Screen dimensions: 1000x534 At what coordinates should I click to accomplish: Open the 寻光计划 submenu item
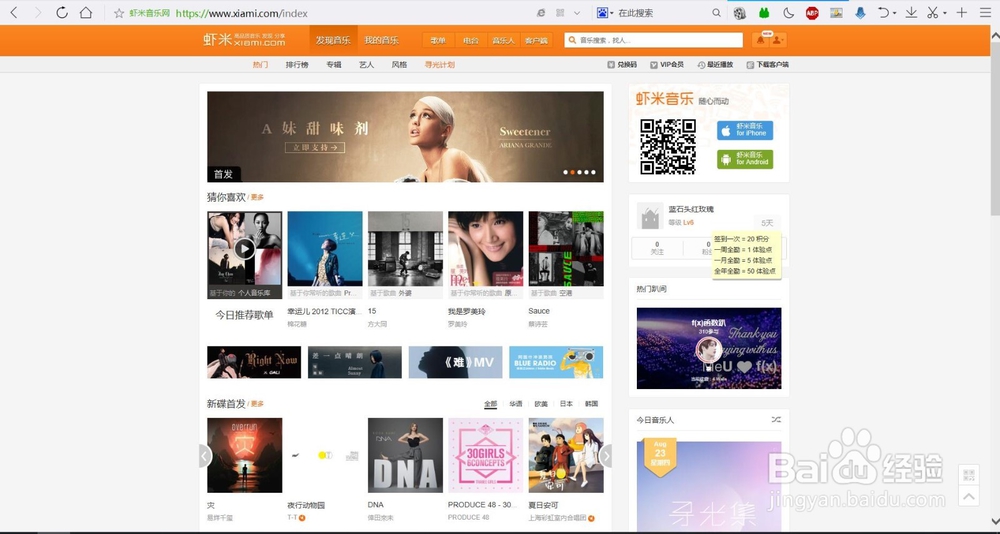coord(440,64)
